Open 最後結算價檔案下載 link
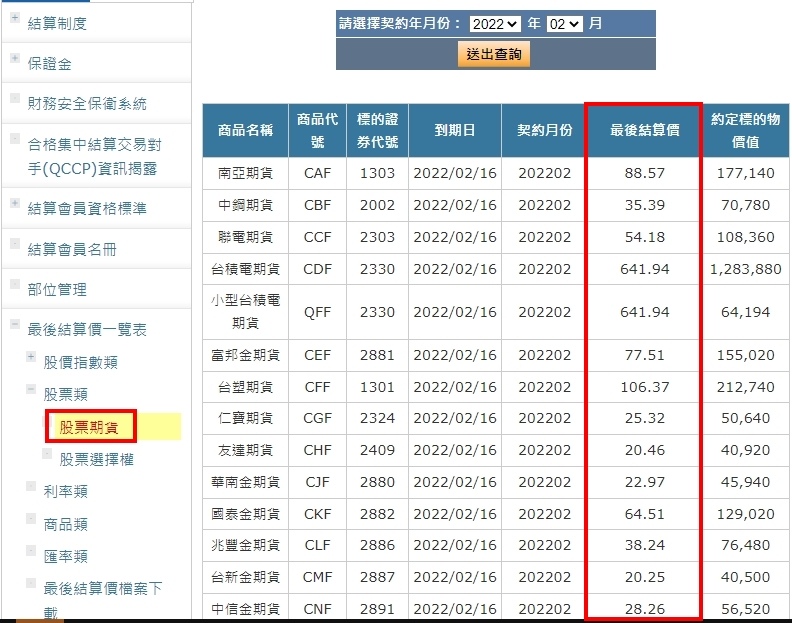 click(x=103, y=600)
